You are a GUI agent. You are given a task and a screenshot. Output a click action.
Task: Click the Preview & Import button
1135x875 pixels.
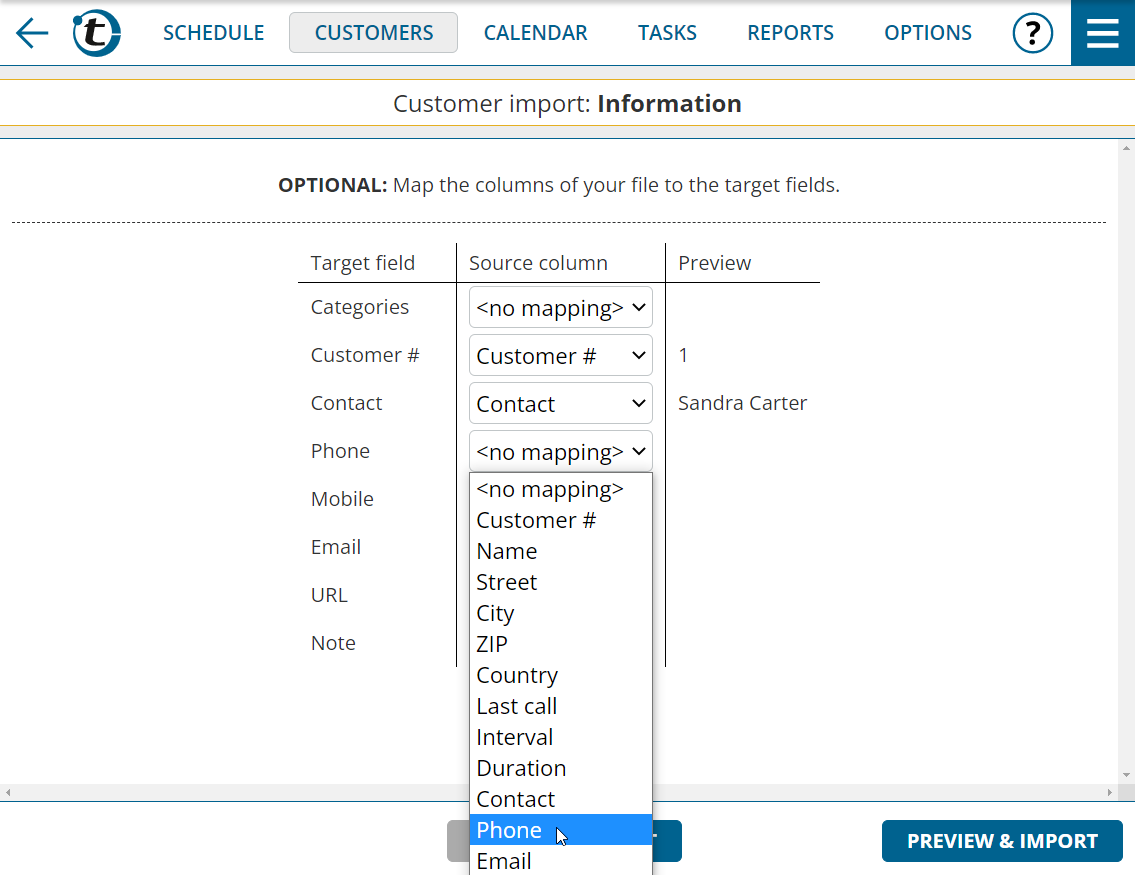(1001, 841)
